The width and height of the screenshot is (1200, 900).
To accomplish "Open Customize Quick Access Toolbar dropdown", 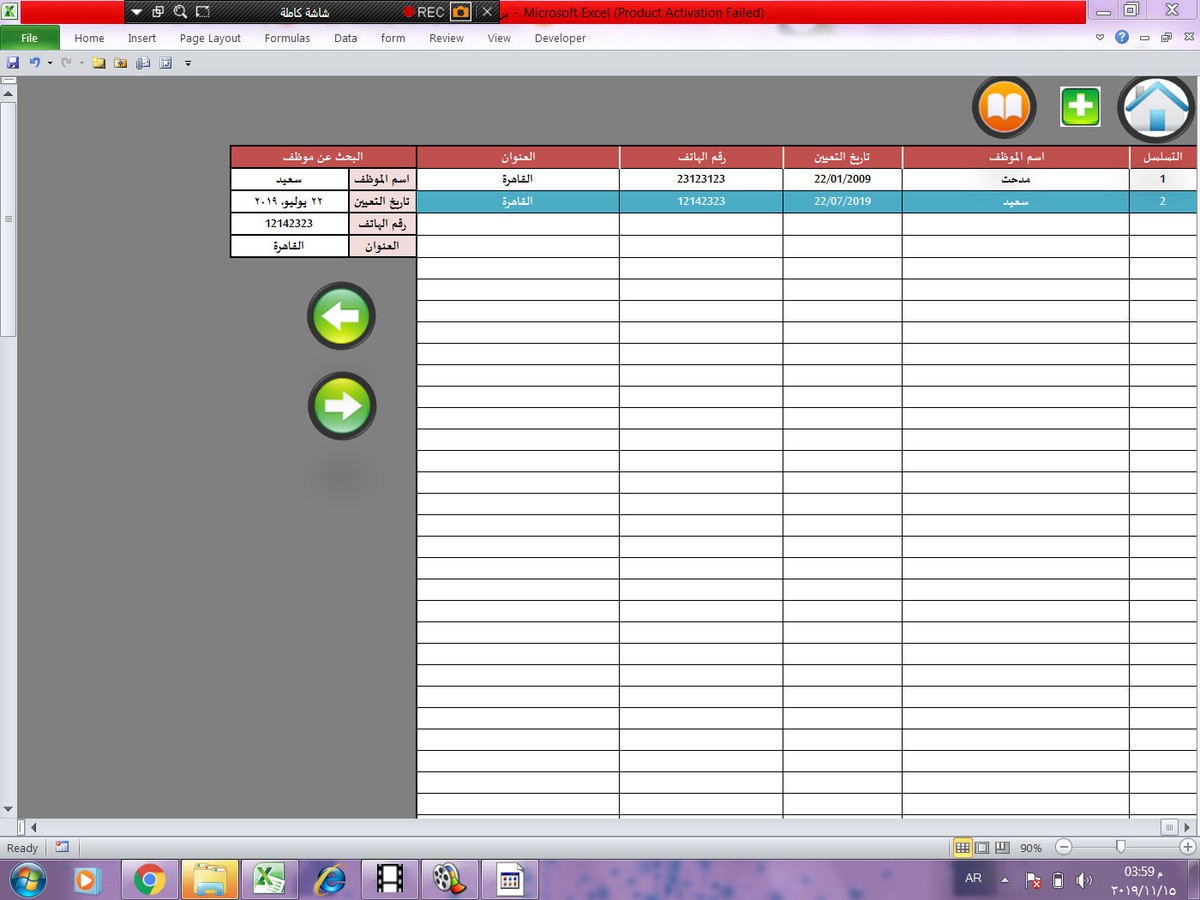I will coord(188,62).
